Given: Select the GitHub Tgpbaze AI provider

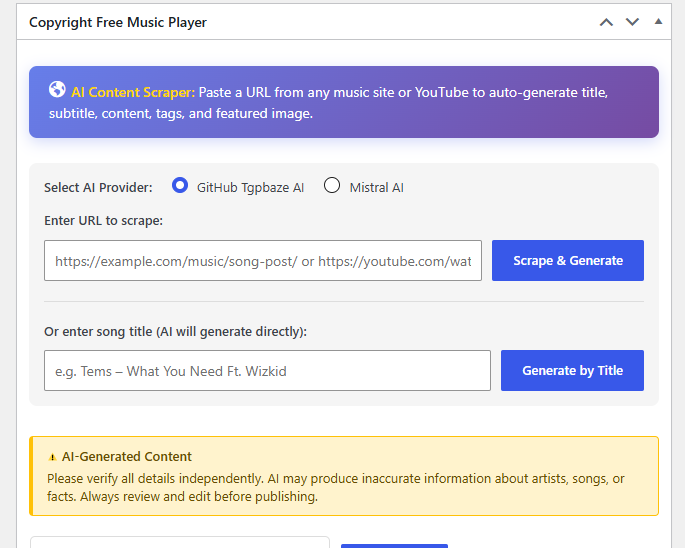Looking at the screenshot, I should [180, 185].
